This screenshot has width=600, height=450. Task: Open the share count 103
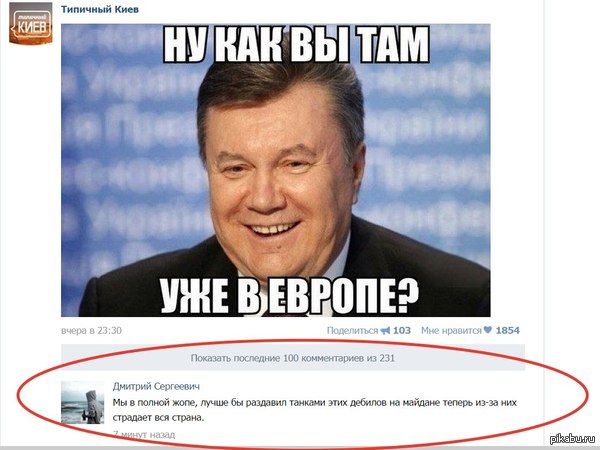tap(402, 330)
